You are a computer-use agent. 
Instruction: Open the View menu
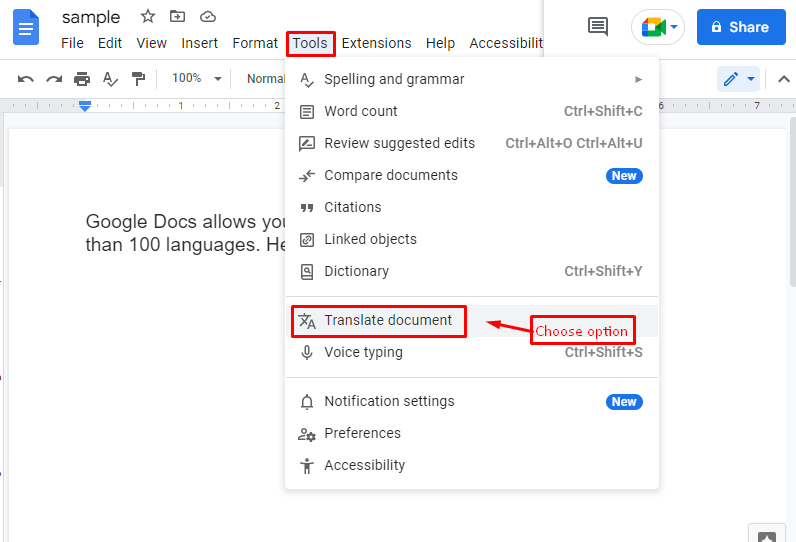(x=151, y=43)
